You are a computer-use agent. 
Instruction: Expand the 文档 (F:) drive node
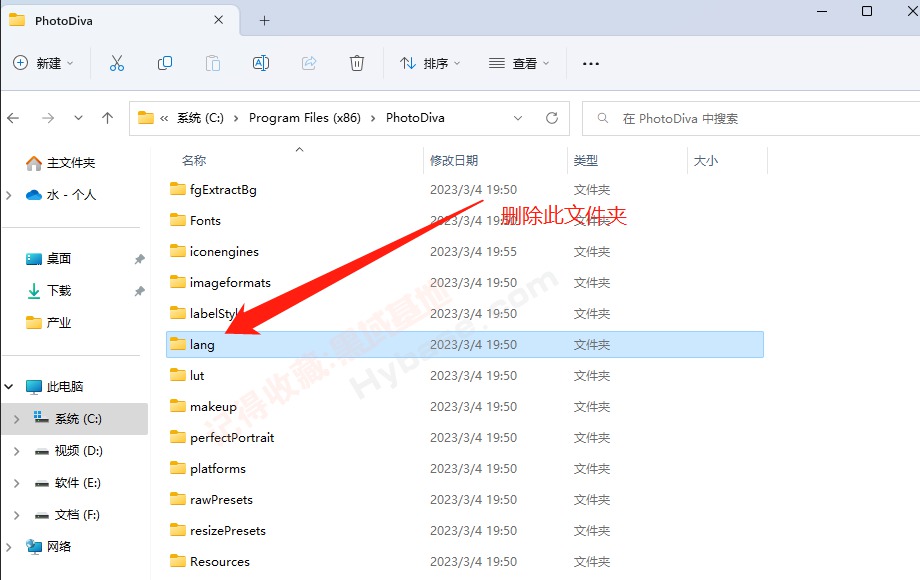pos(16,515)
